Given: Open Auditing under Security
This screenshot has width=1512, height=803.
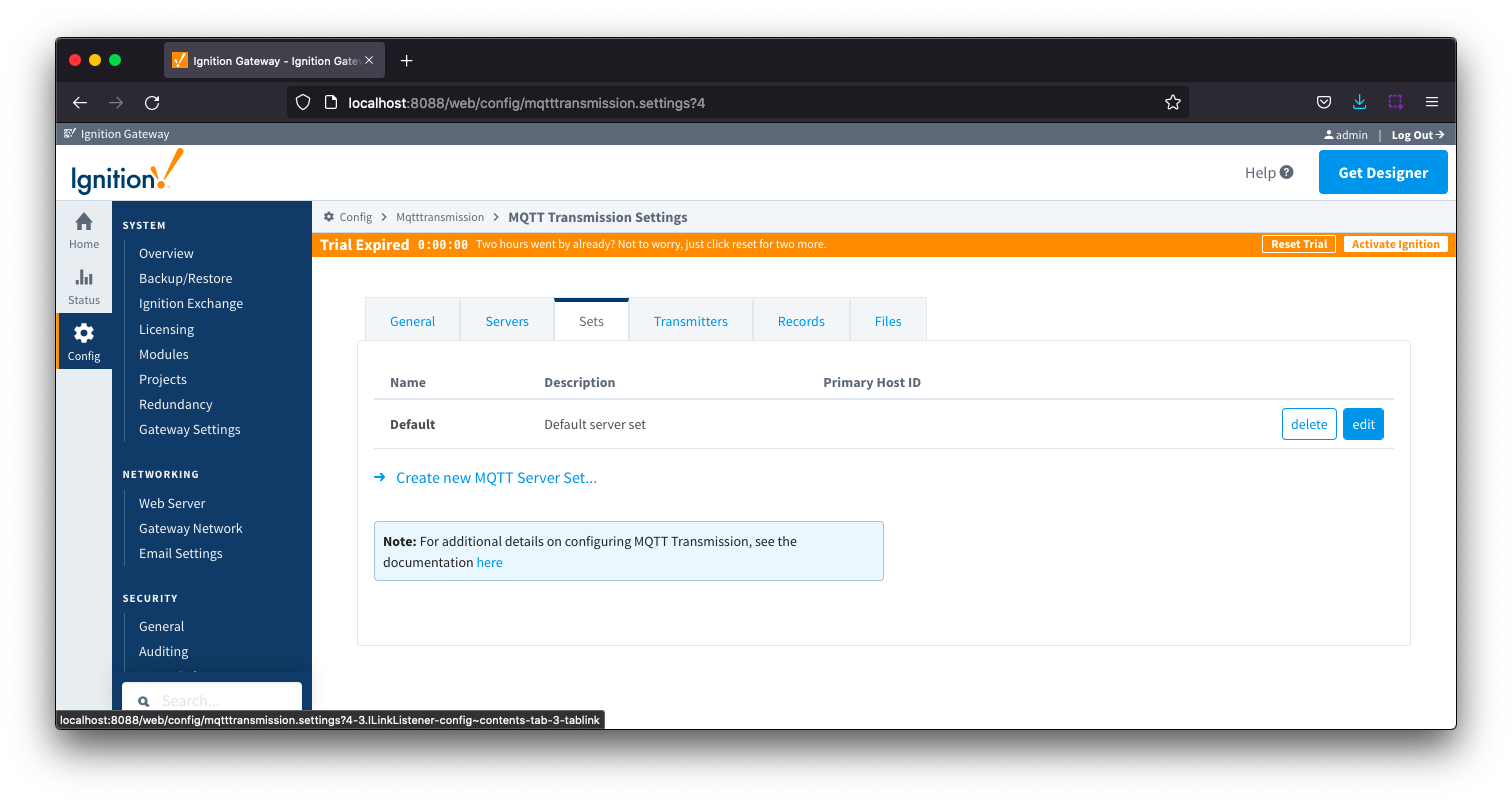Looking at the screenshot, I should pyautogui.click(x=164, y=651).
